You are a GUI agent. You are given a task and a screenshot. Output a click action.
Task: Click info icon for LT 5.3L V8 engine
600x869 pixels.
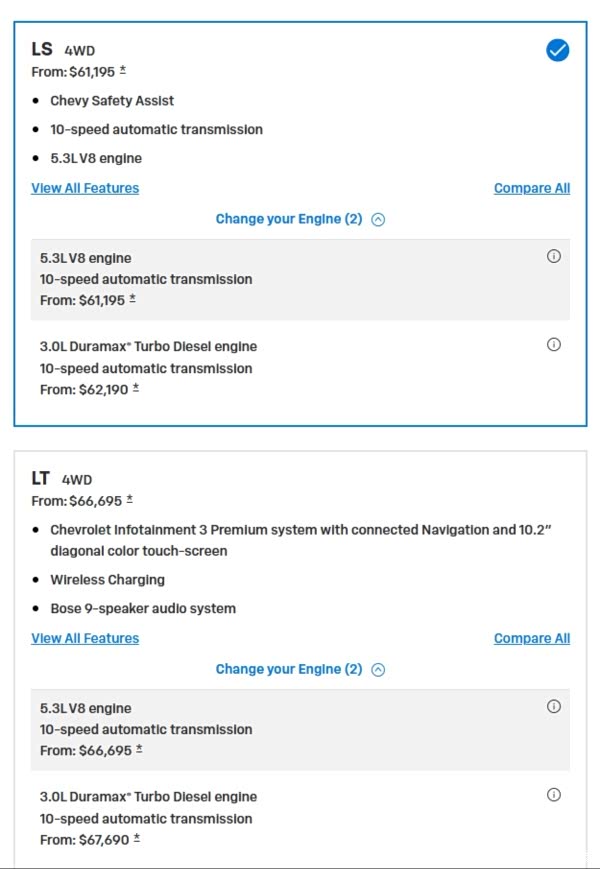click(x=554, y=706)
